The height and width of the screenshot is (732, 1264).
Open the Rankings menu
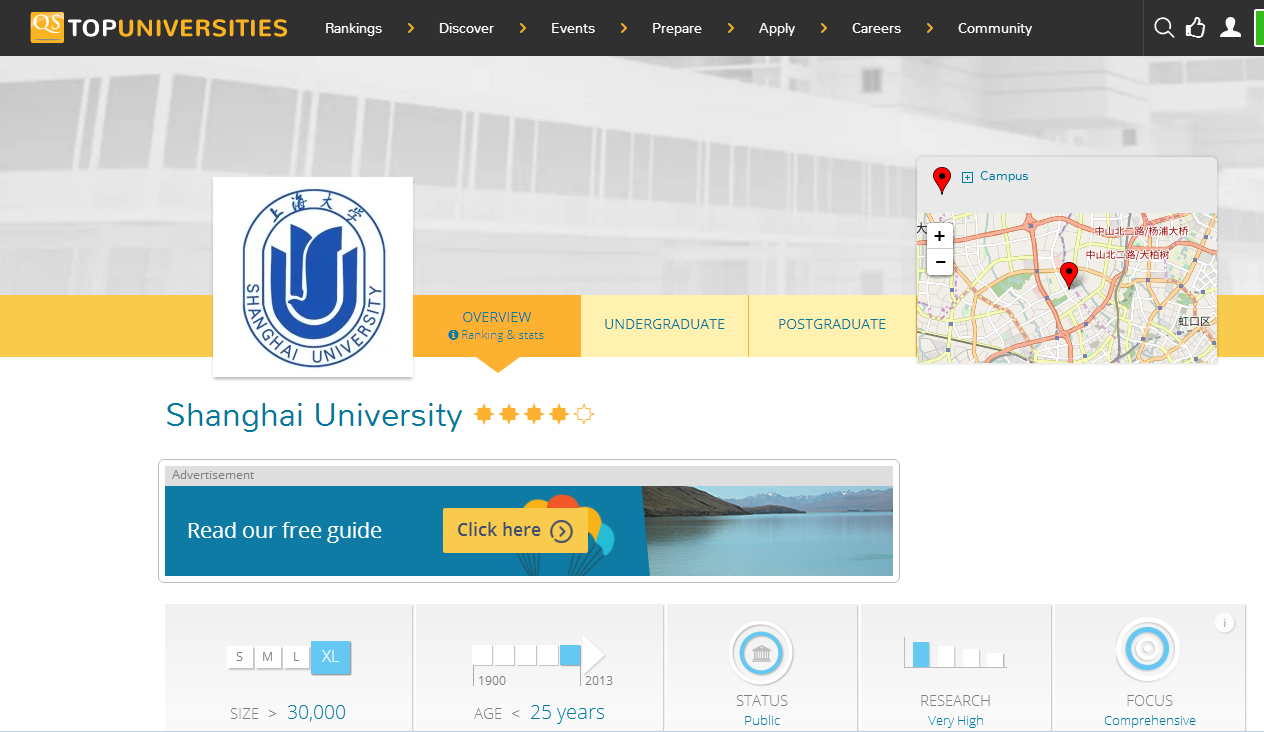[353, 28]
